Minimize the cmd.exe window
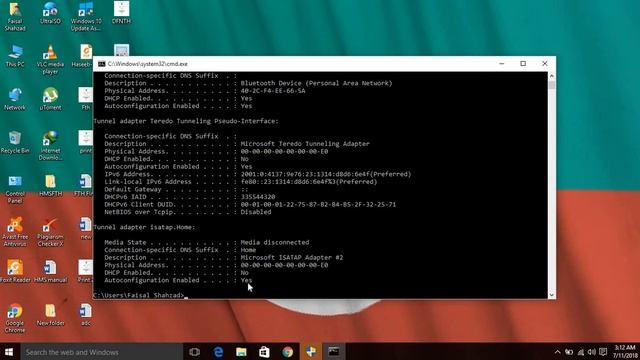Image resolution: width=640 pixels, height=360 pixels. coord(502,64)
